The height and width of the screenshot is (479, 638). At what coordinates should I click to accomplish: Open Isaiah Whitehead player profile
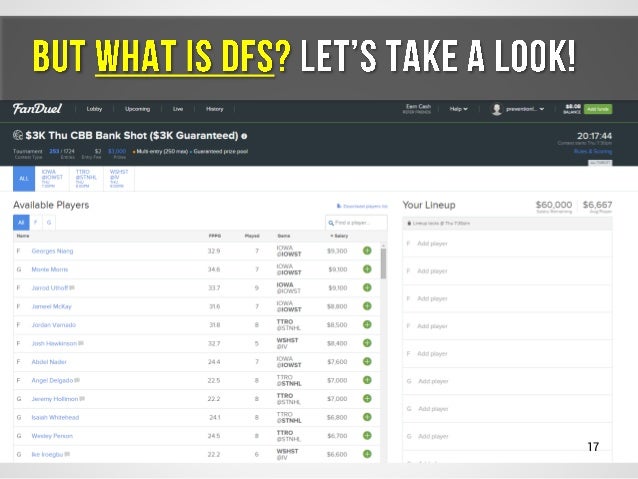click(55, 417)
